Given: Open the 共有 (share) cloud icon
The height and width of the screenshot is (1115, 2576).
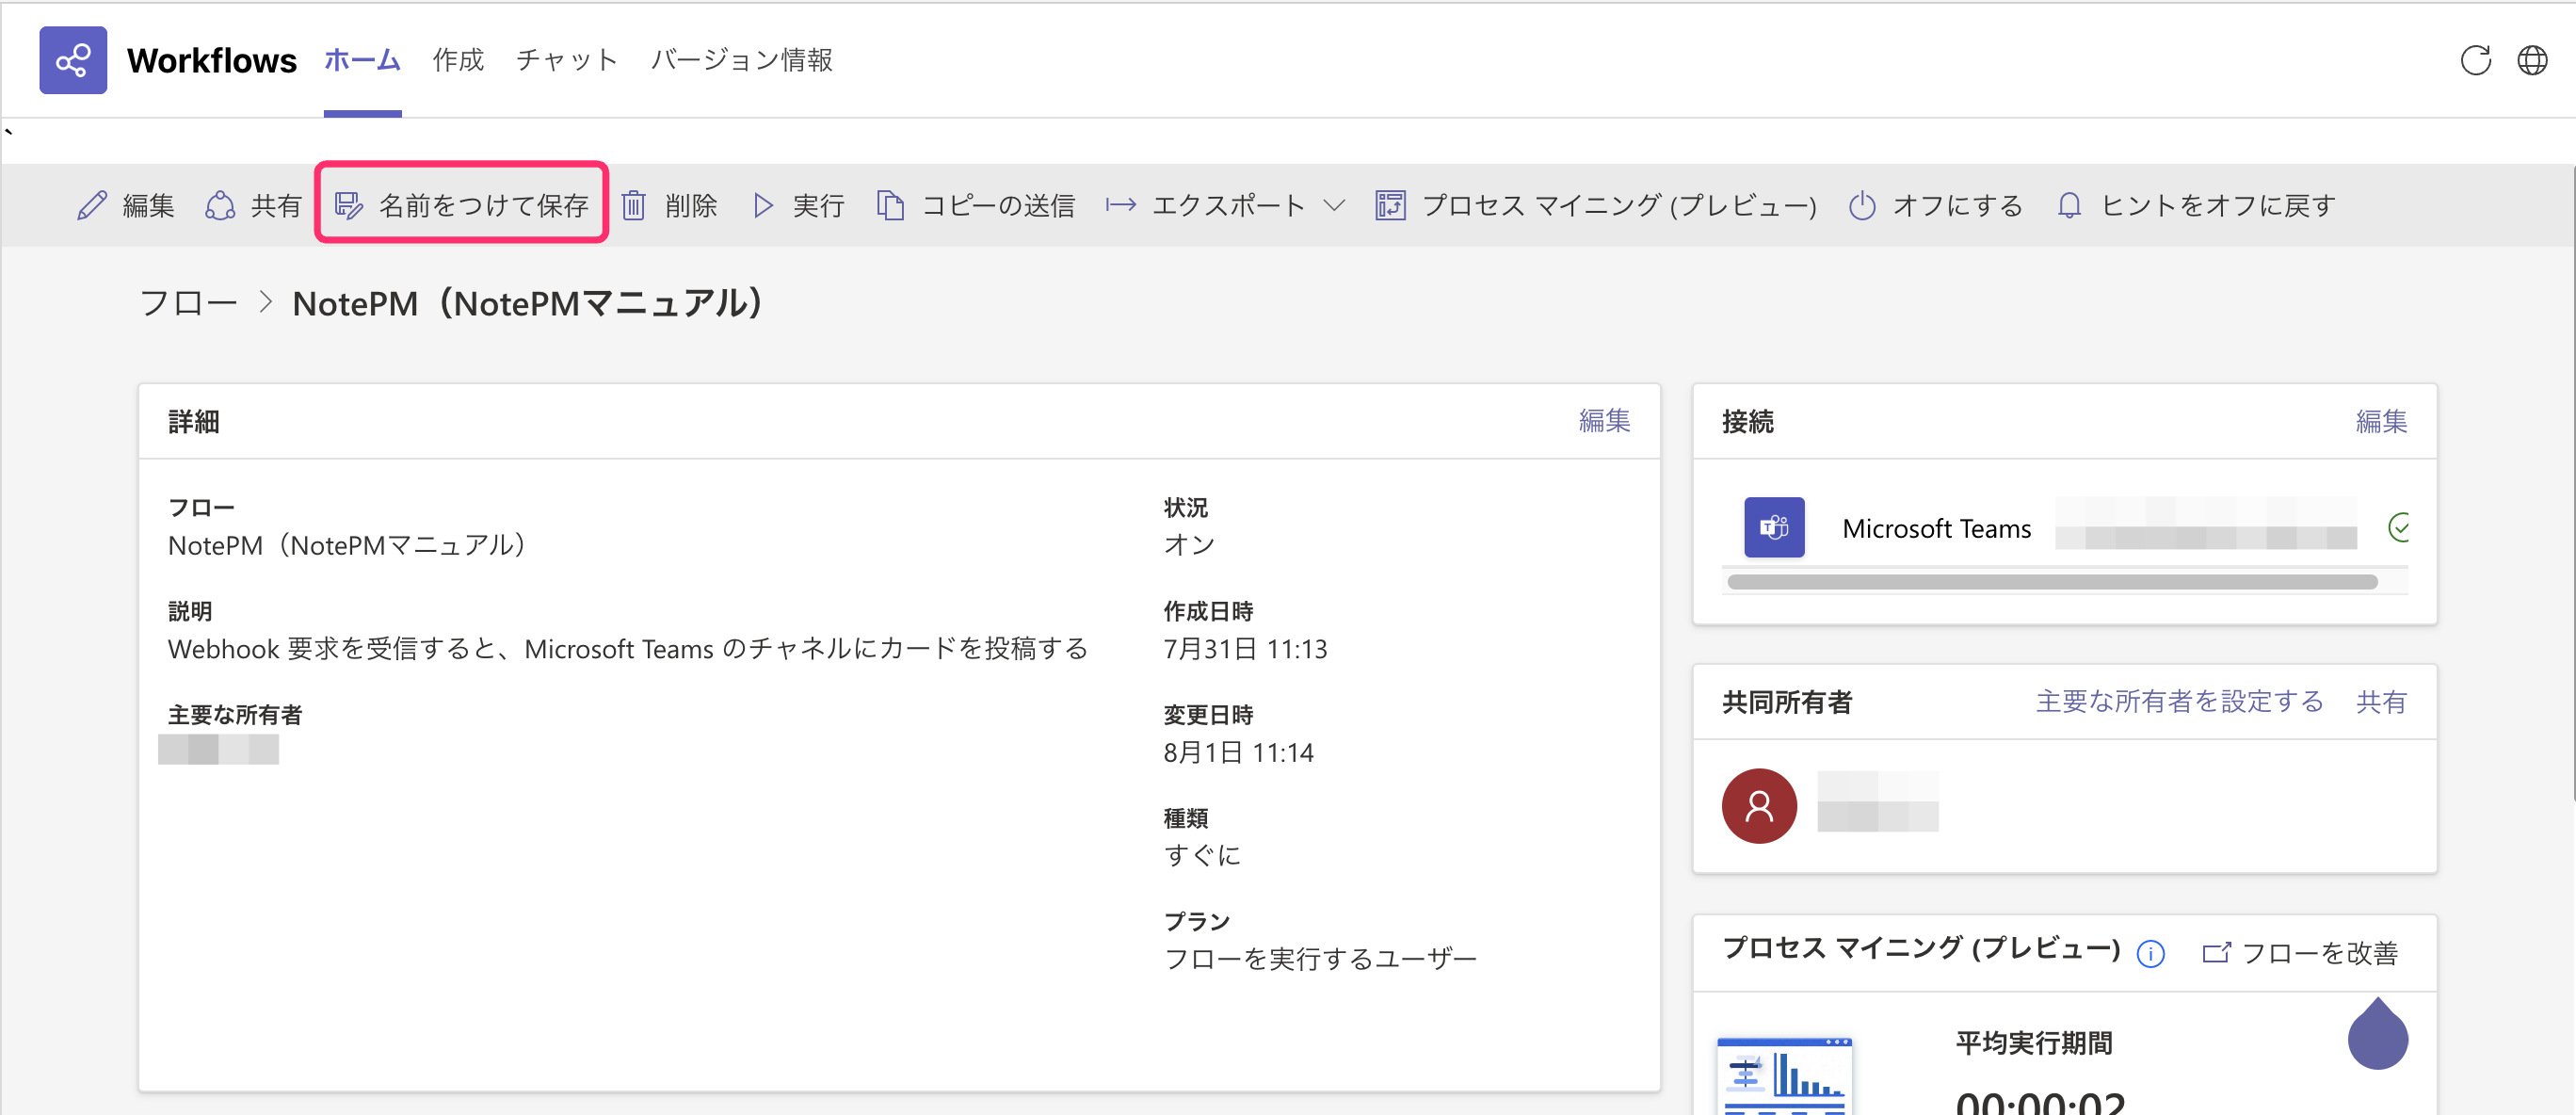Looking at the screenshot, I should (220, 205).
